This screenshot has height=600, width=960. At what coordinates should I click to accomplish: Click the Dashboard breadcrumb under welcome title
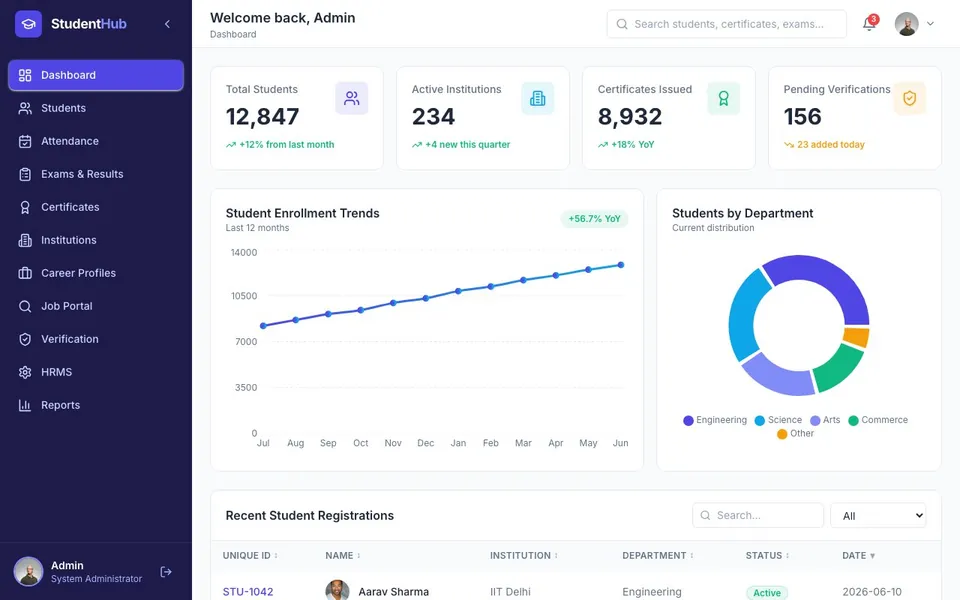233,35
